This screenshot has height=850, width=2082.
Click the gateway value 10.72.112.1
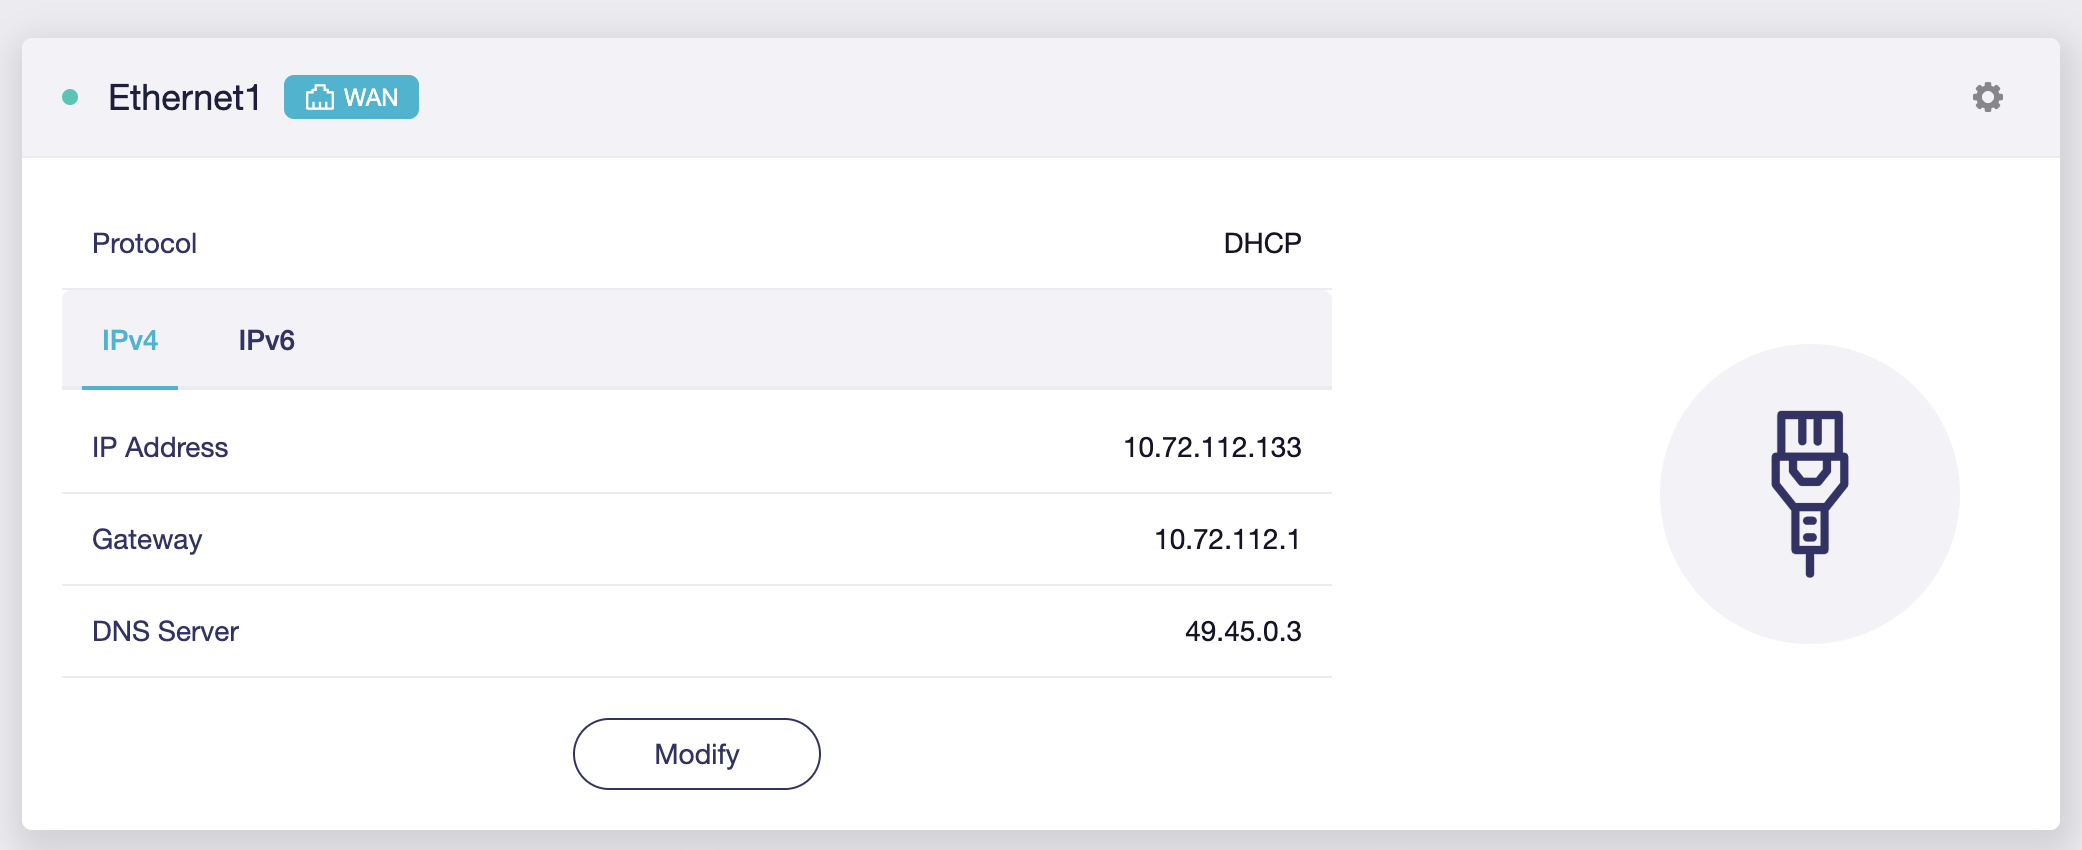pos(1227,539)
